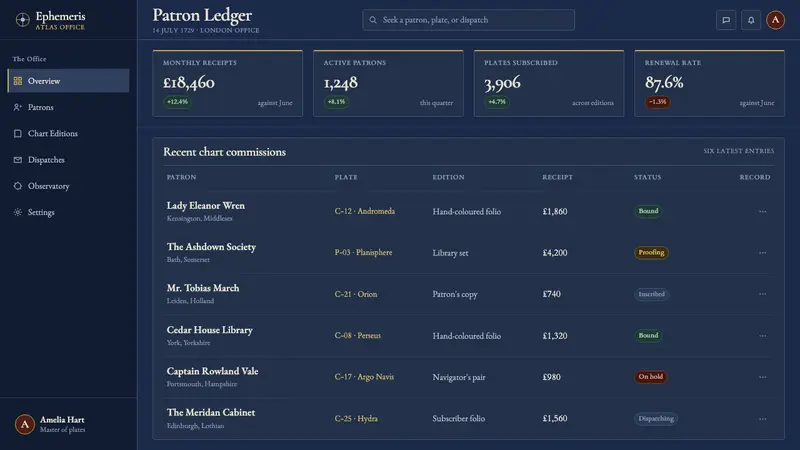The width and height of the screenshot is (800, 450).
Task: Click the Patrons person icon
Action: click(x=18, y=107)
